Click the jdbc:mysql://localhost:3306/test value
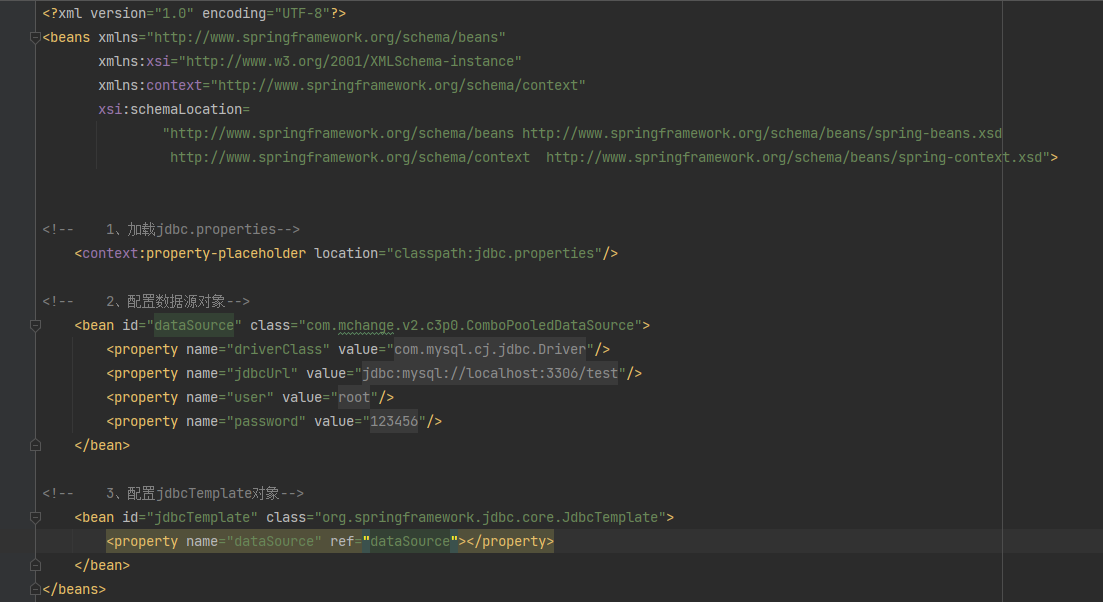The image size is (1103, 602). [490, 373]
